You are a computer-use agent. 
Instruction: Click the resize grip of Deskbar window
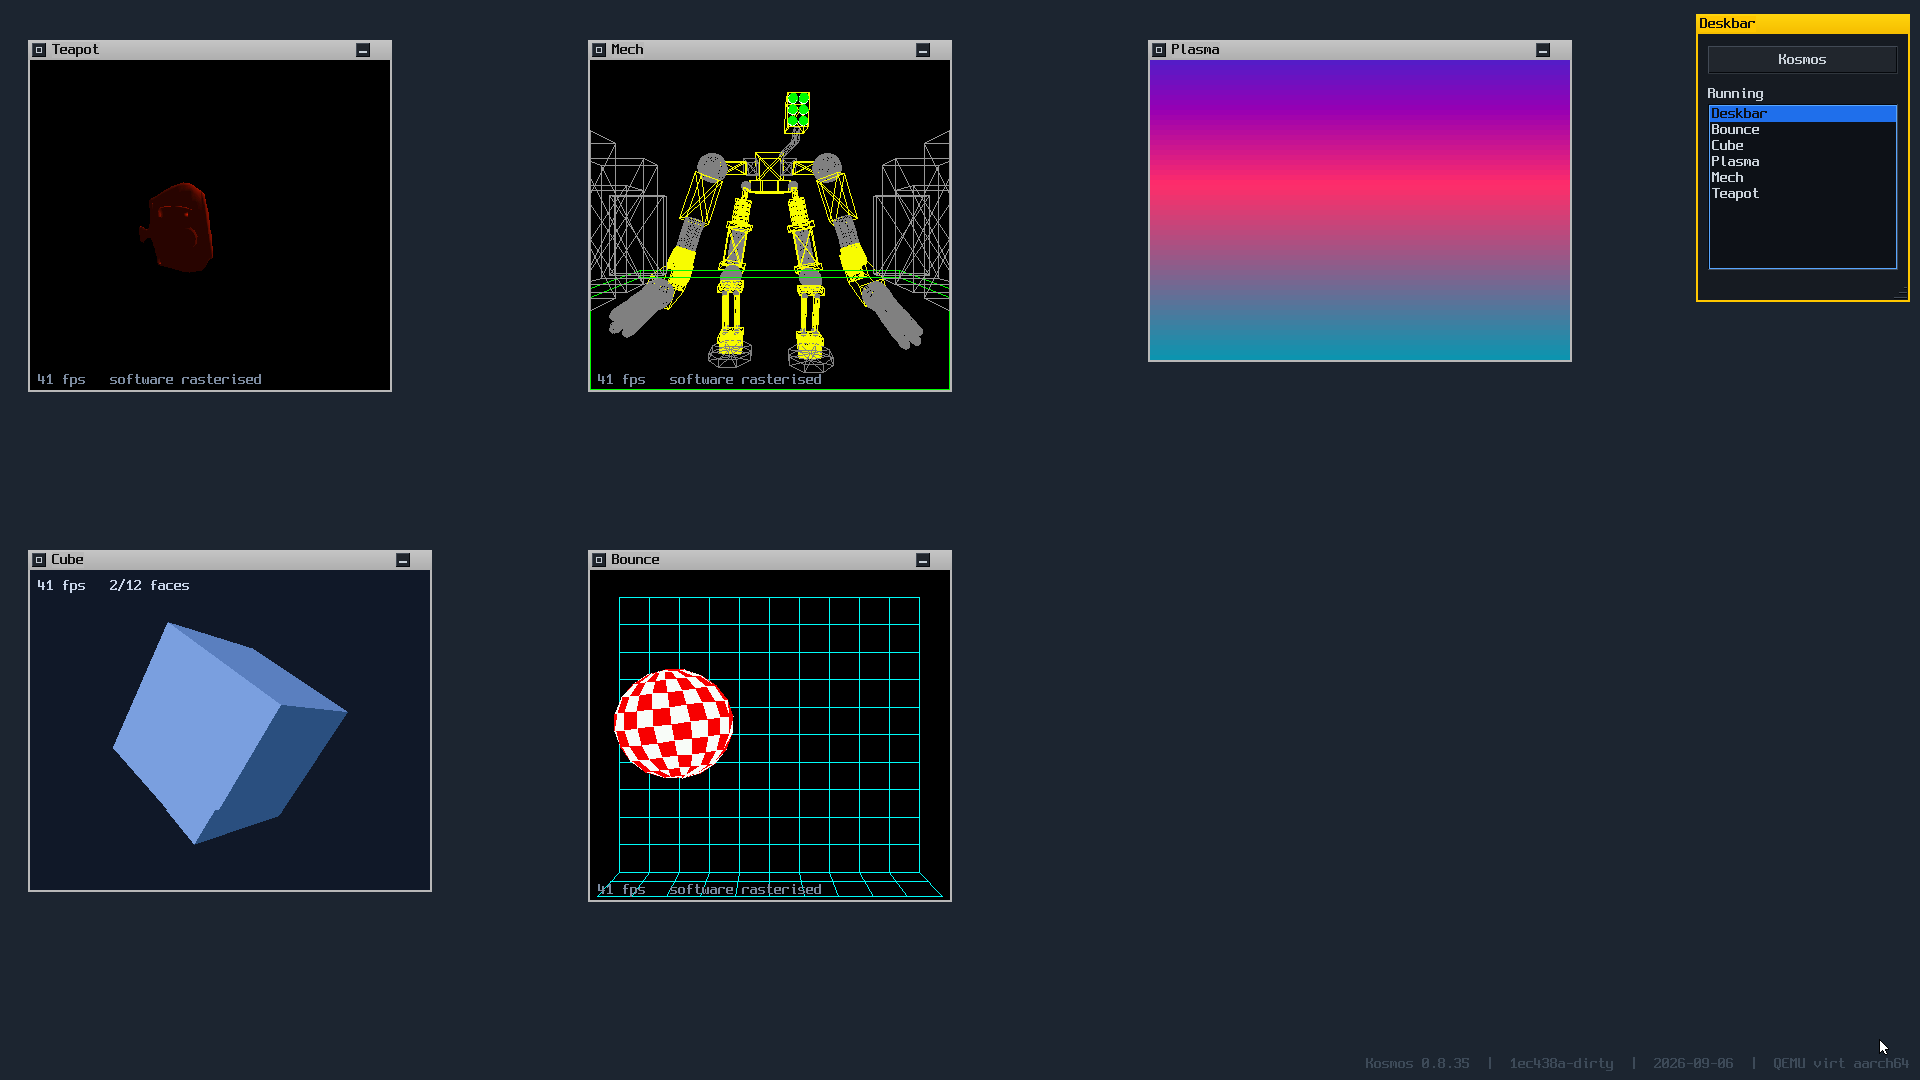[x=1901, y=293]
